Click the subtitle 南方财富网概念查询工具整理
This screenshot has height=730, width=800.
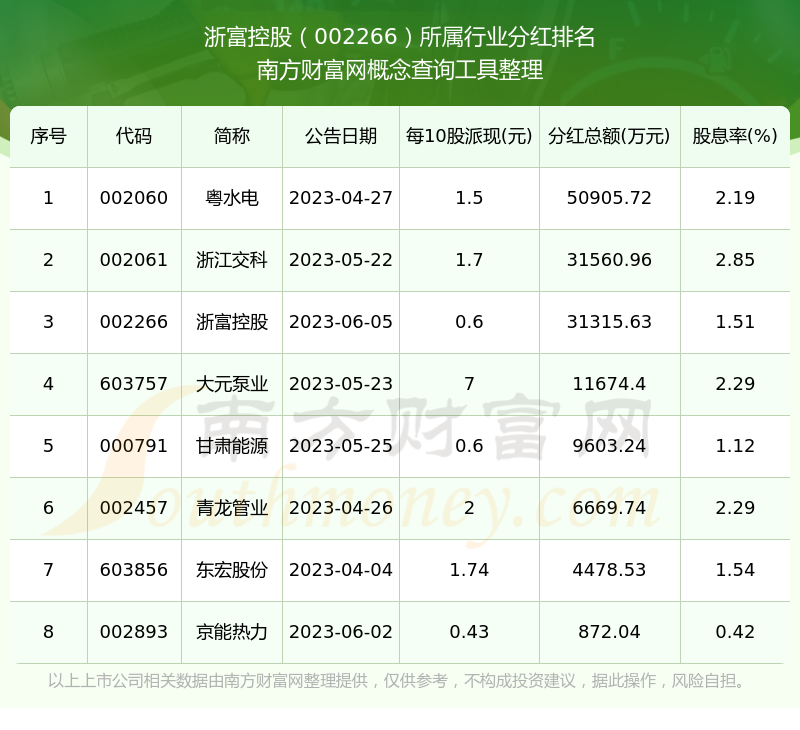click(399, 70)
